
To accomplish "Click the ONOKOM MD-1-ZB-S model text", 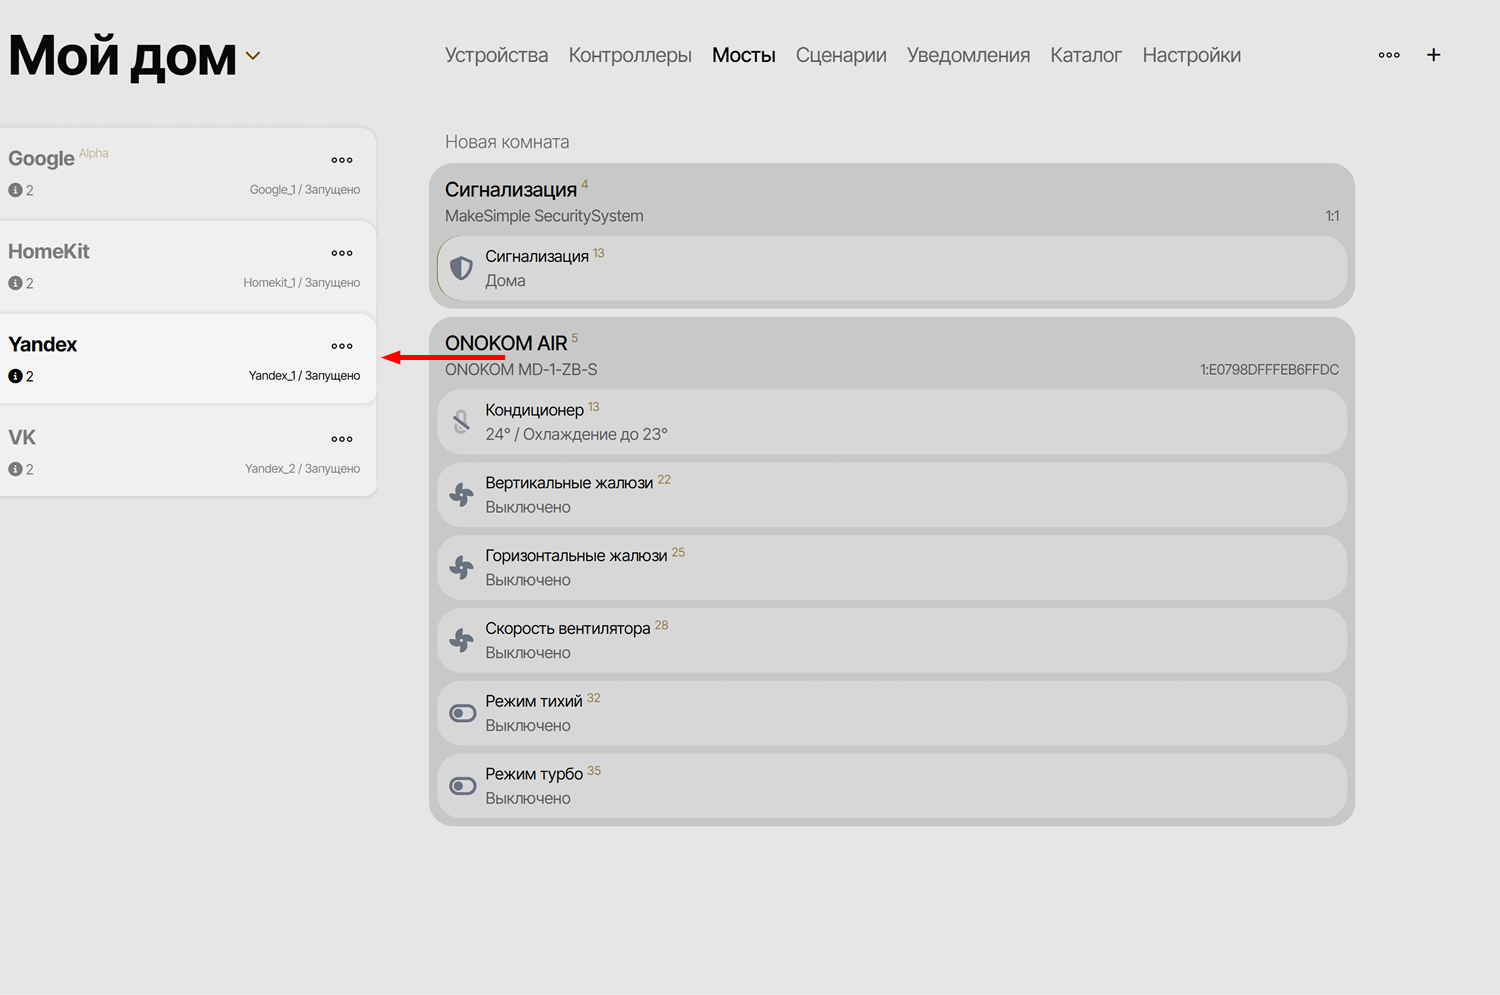I will [x=521, y=370].
